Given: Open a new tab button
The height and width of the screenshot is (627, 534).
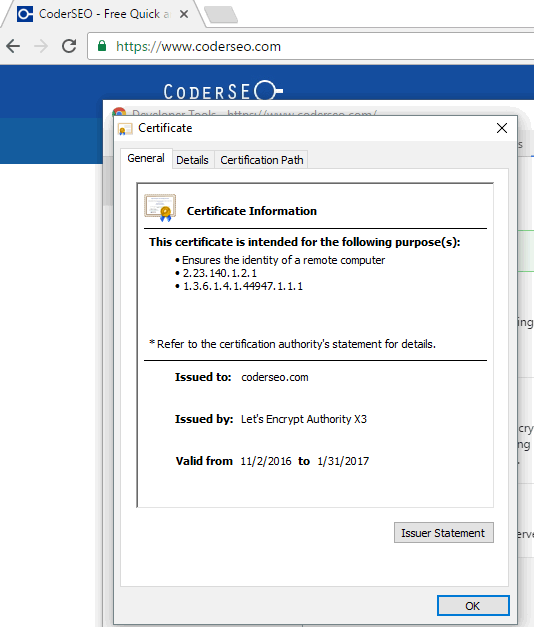Looking at the screenshot, I should click(221, 15).
